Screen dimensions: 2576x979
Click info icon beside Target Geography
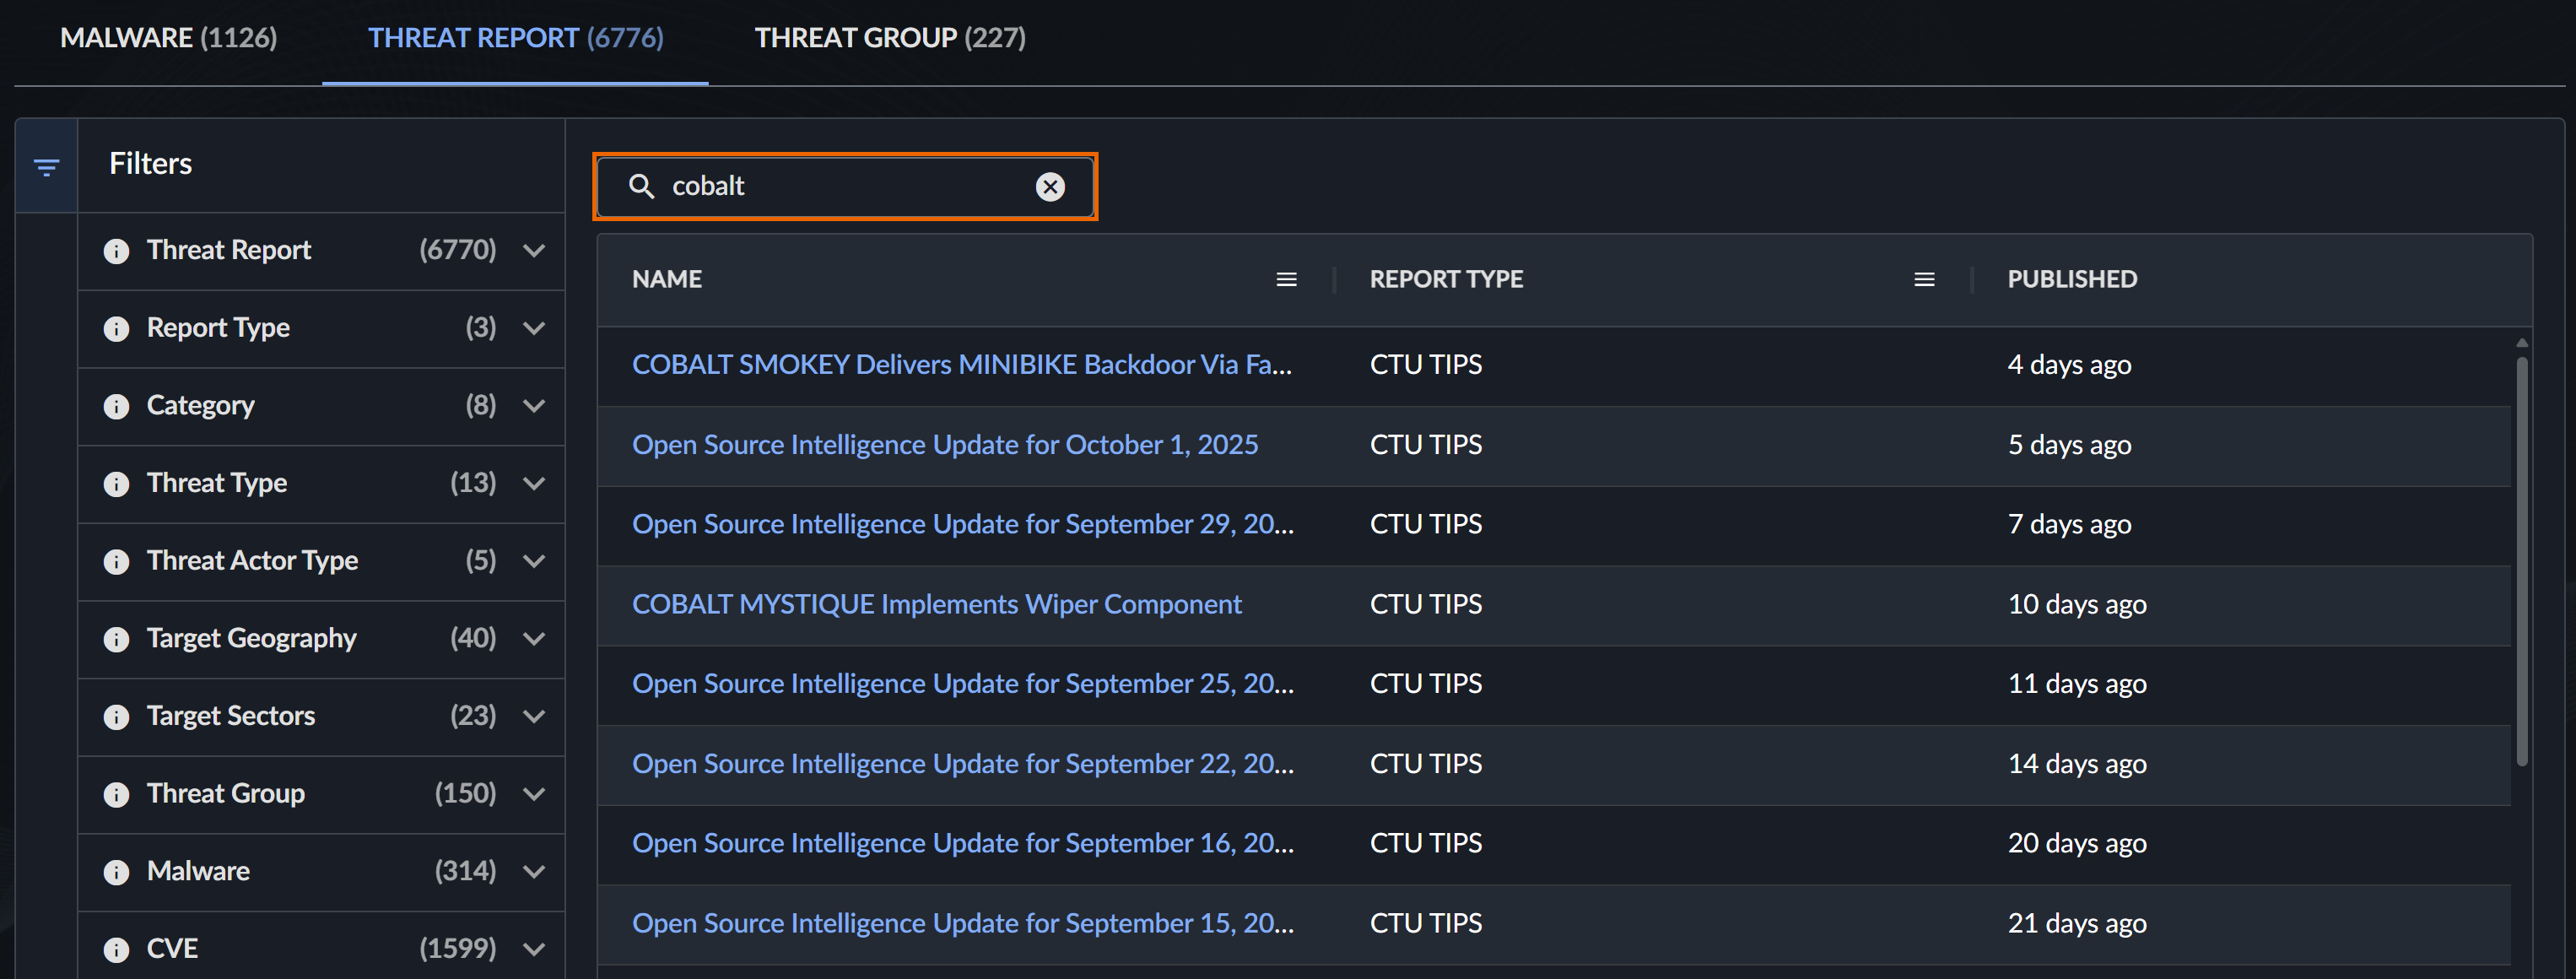point(116,639)
